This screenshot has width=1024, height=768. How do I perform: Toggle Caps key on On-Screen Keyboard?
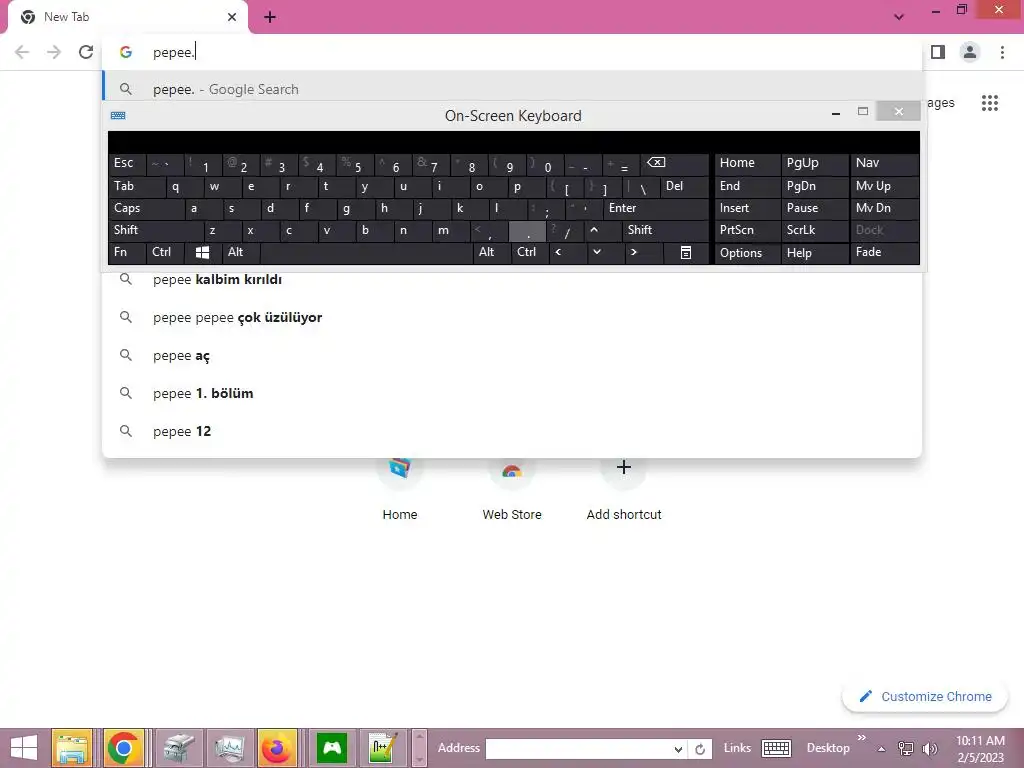(x=146, y=208)
